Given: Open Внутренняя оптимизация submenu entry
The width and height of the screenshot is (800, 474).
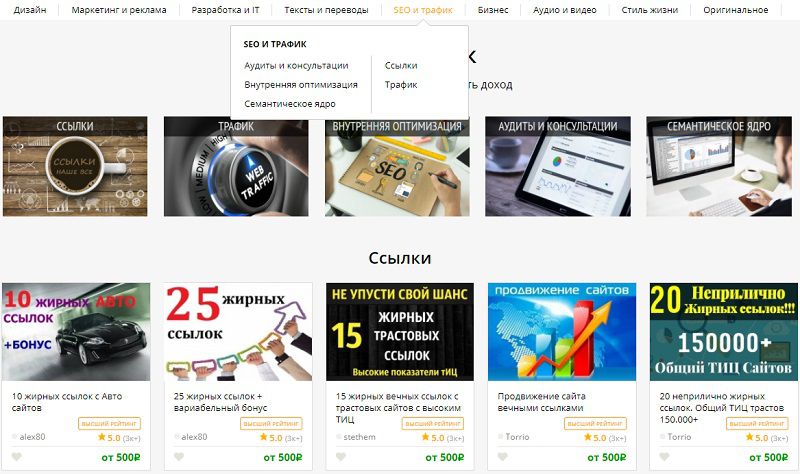Looking at the screenshot, I should click(x=301, y=85).
